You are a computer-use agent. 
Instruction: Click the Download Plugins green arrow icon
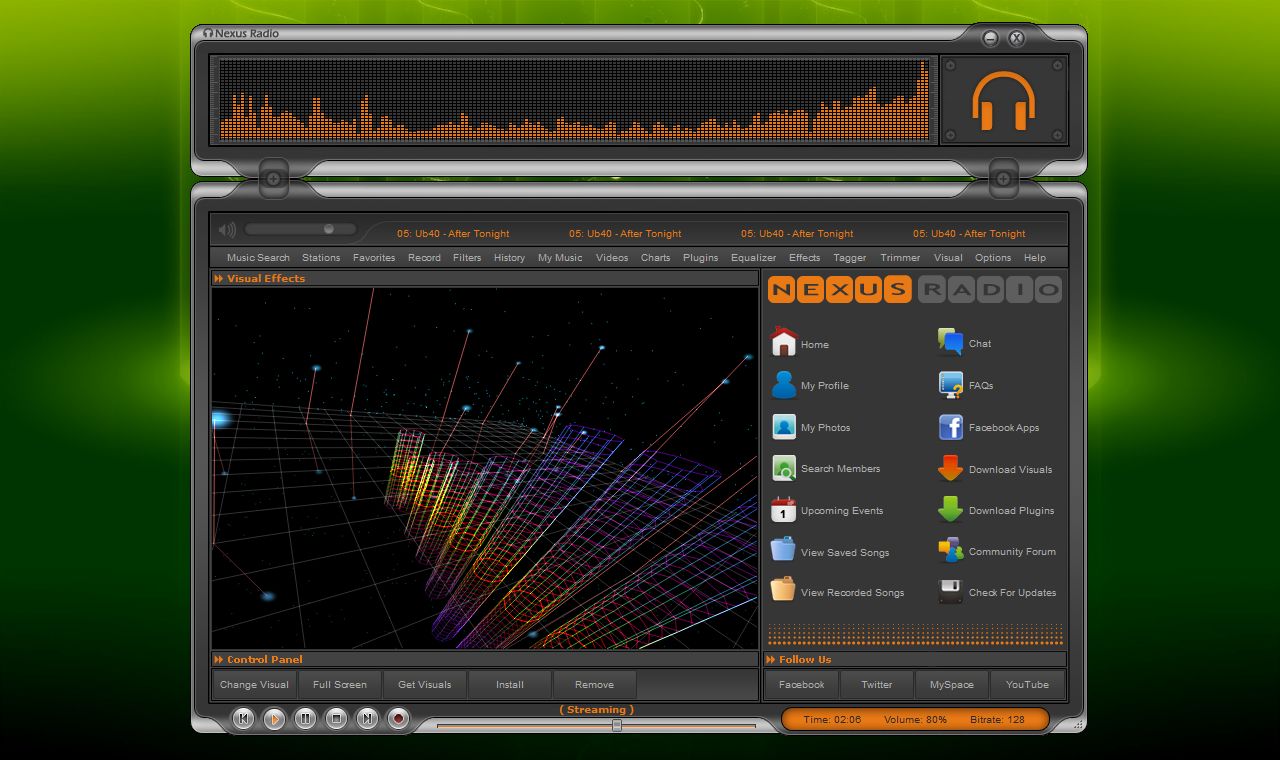[x=951, y=510]
